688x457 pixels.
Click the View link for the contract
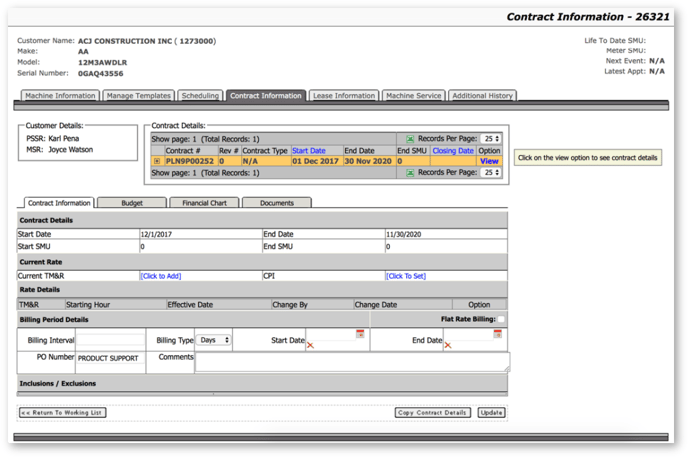pyautogui.click(x=489, y=161)
